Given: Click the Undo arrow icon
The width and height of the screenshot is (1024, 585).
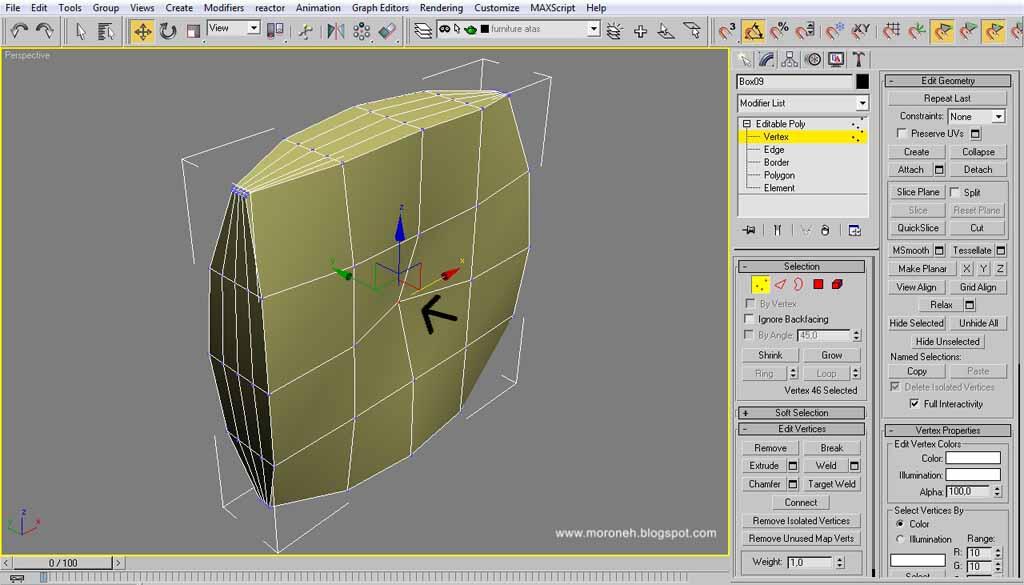Looking at the screenshot, I should point(19,32).
